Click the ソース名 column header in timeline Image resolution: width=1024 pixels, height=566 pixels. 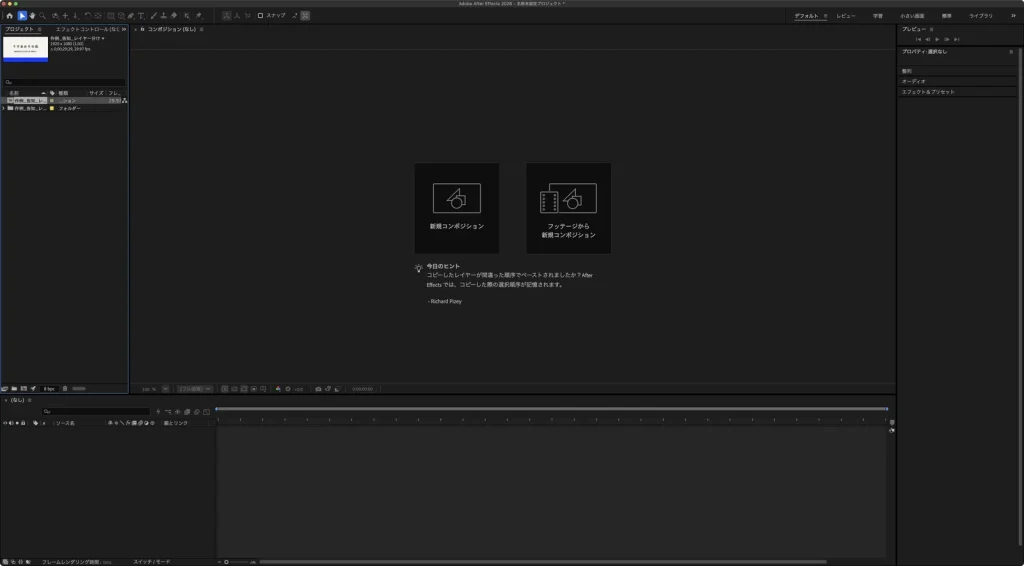tap(65, 423)
